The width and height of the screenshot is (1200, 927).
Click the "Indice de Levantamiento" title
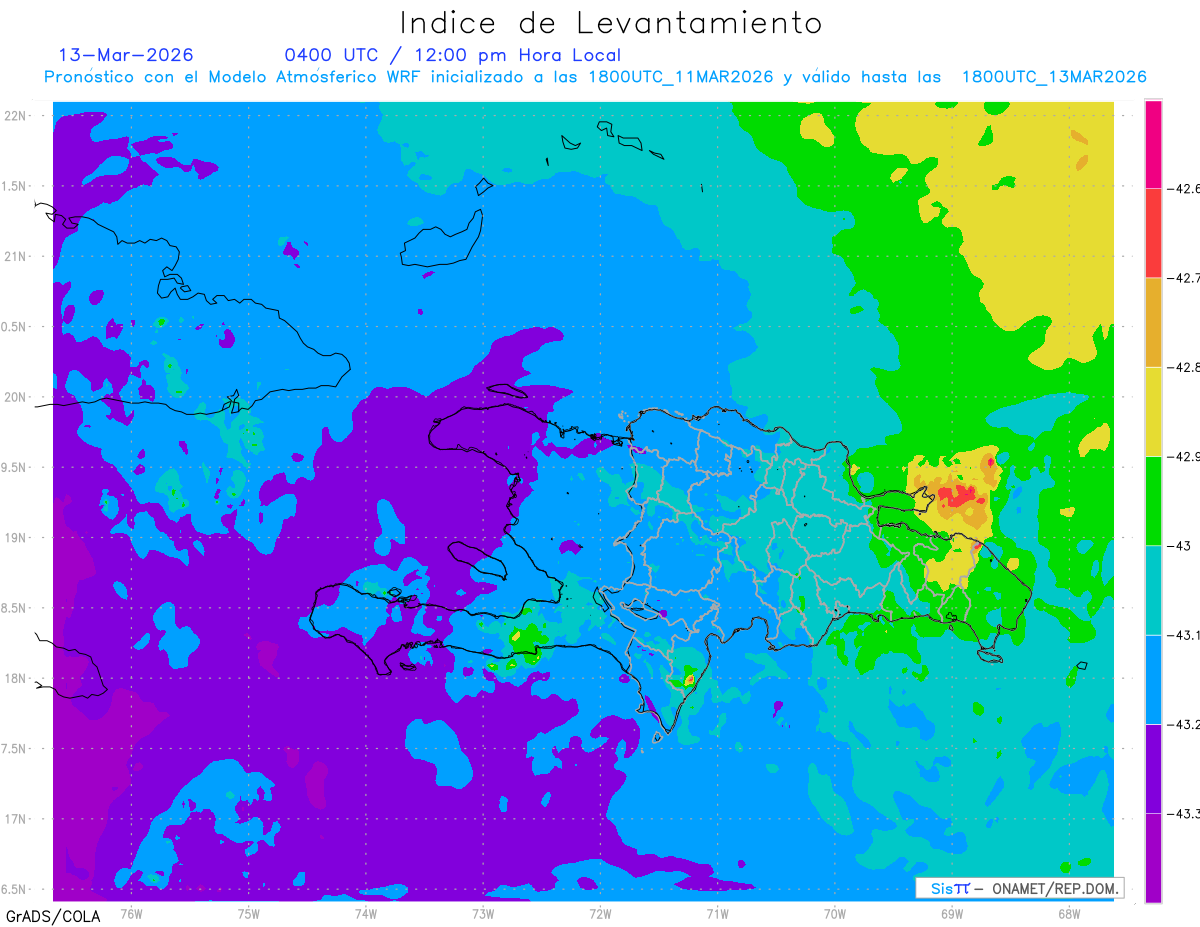coord(611,22)
